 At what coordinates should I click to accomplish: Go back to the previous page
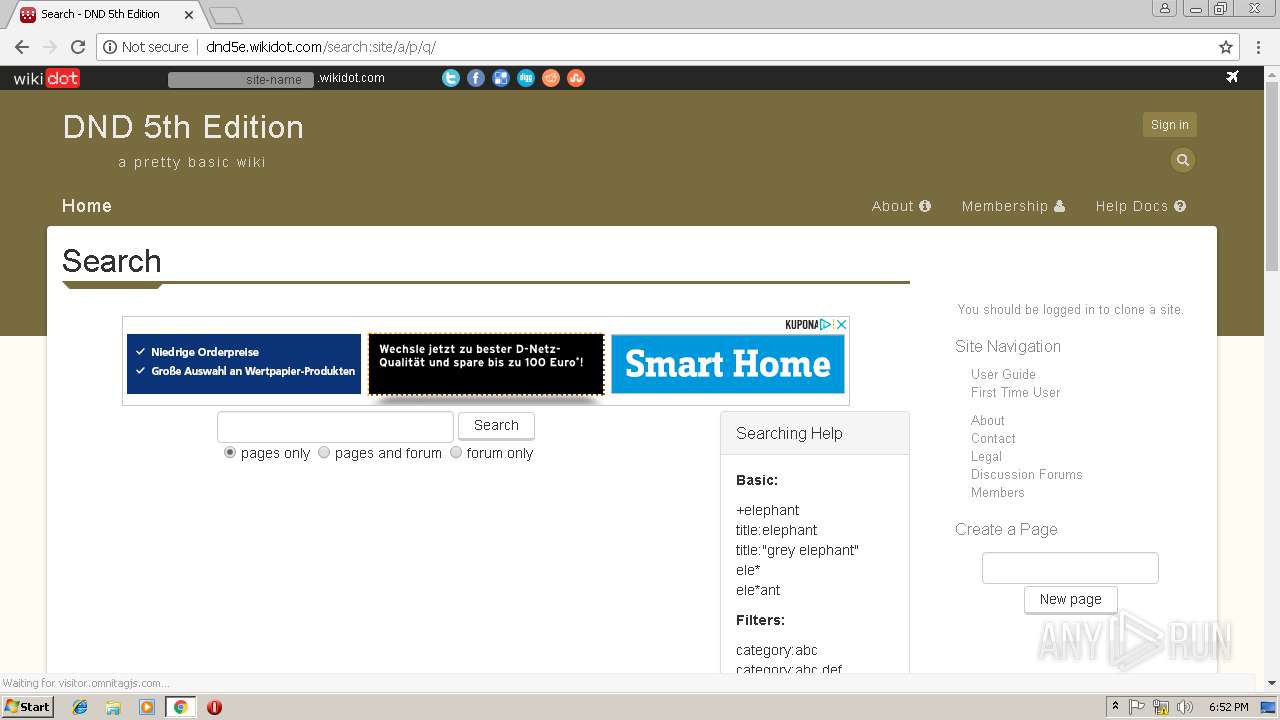pyautogui.click(x=22, y=47)
